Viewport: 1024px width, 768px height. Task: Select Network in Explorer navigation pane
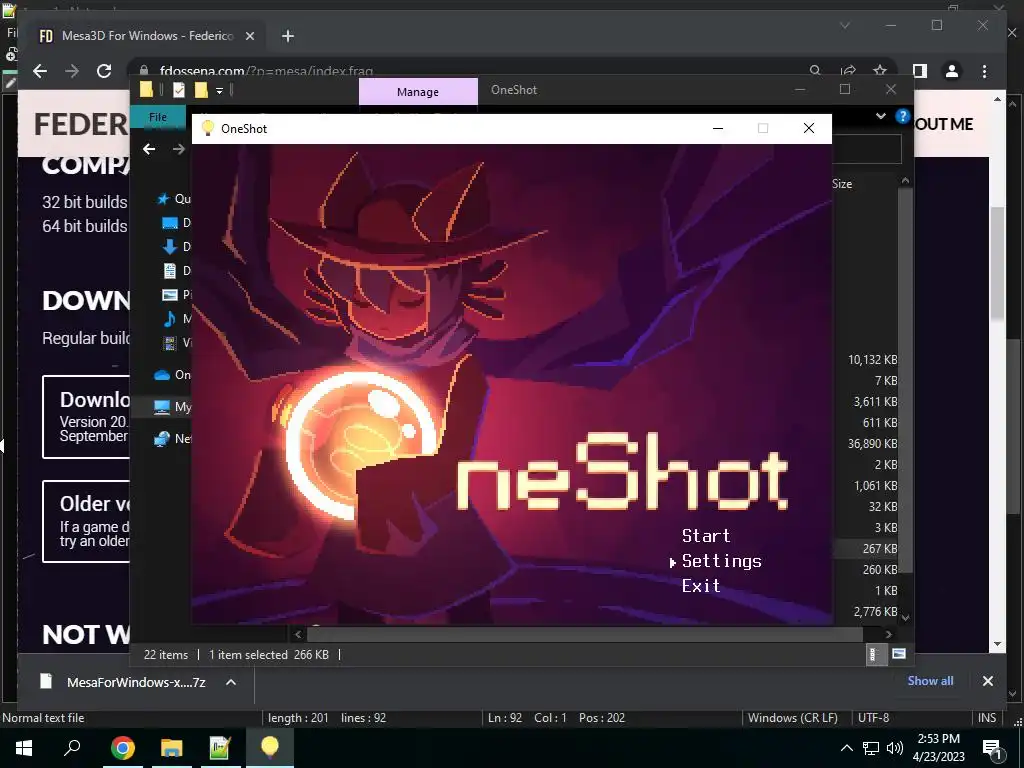click(172, 439)
